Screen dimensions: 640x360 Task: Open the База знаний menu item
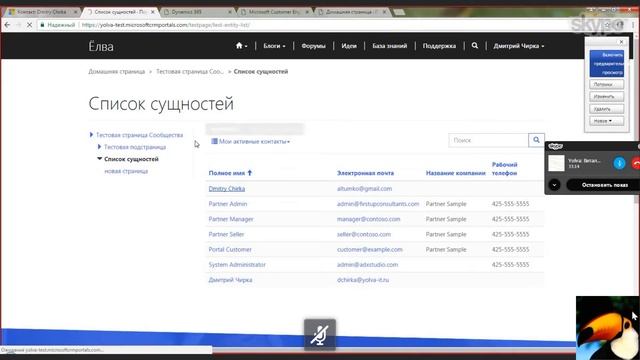(x=390, y=46)
